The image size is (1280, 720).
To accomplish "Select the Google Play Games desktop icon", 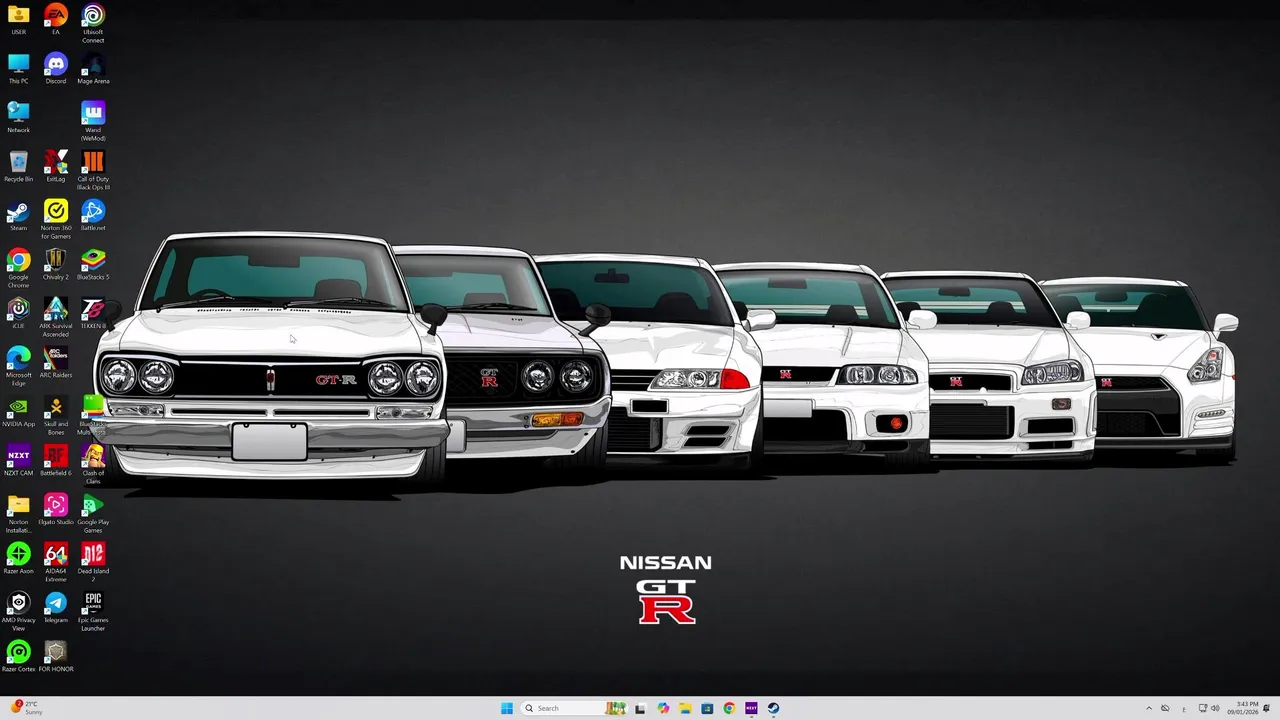I will point(93,514).
